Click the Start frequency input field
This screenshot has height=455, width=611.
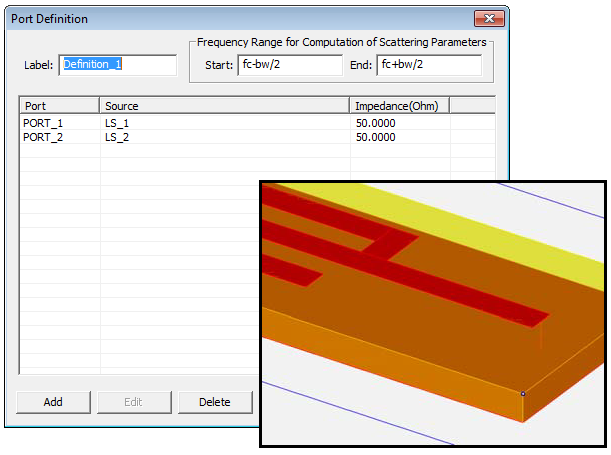click(x=290, y=66)
